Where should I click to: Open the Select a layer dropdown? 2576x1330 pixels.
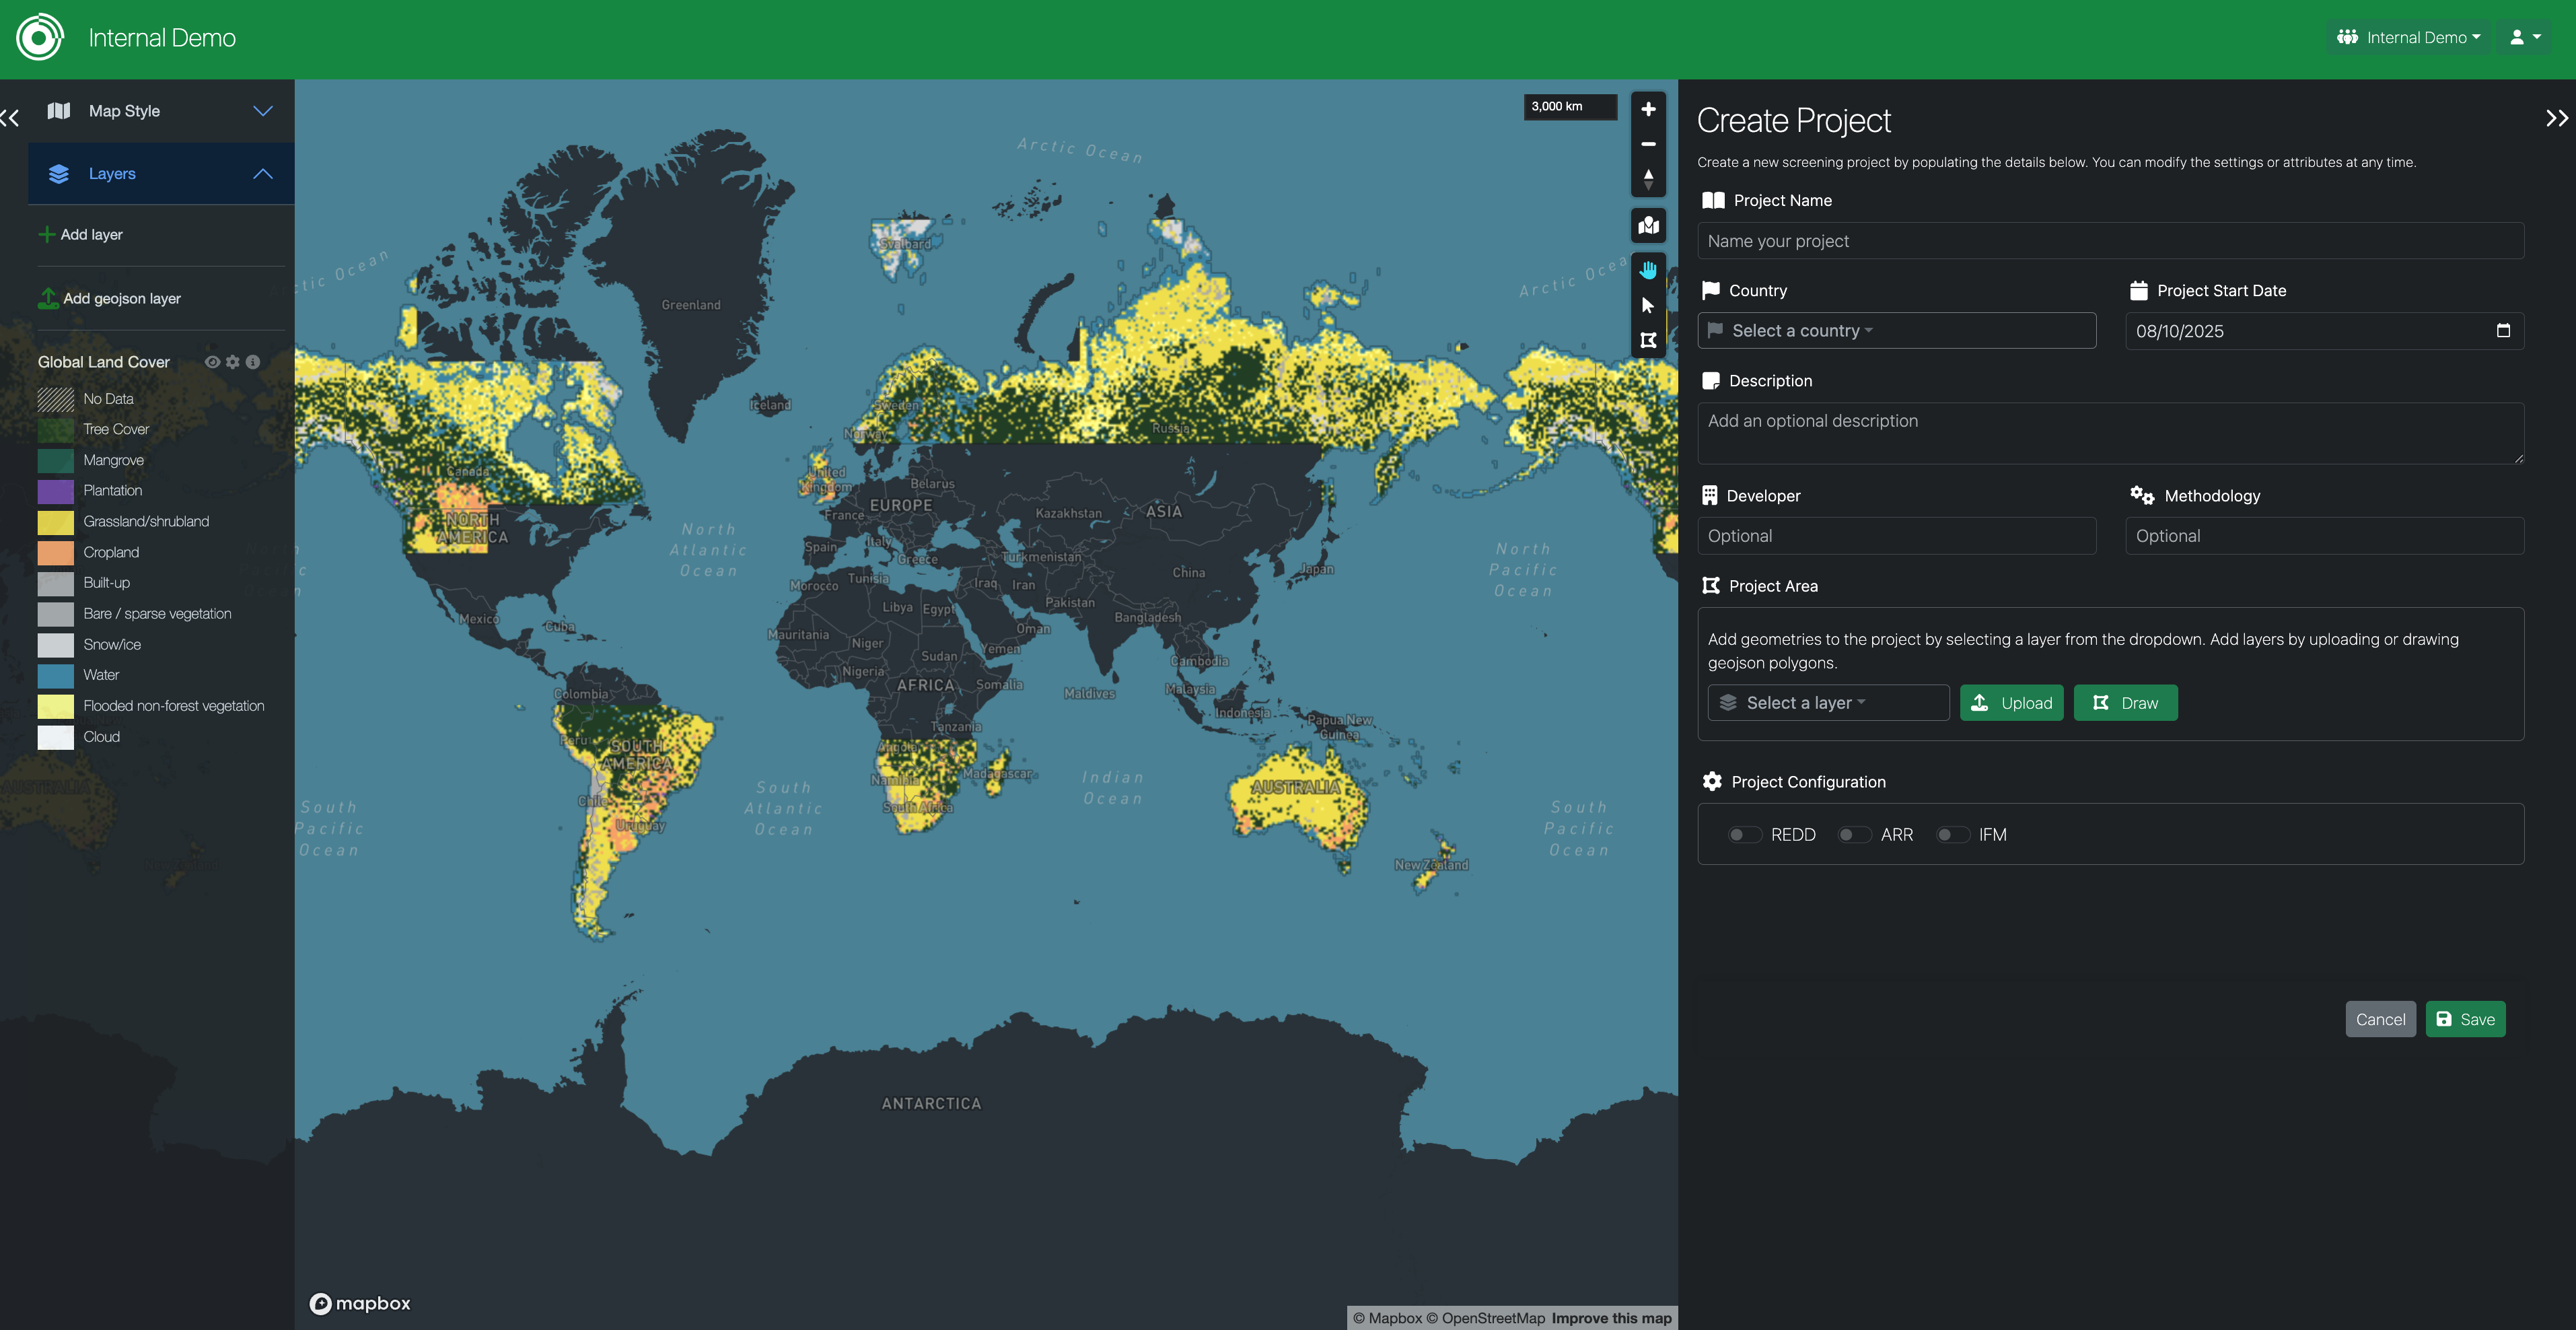click(x=1828, y=703)
